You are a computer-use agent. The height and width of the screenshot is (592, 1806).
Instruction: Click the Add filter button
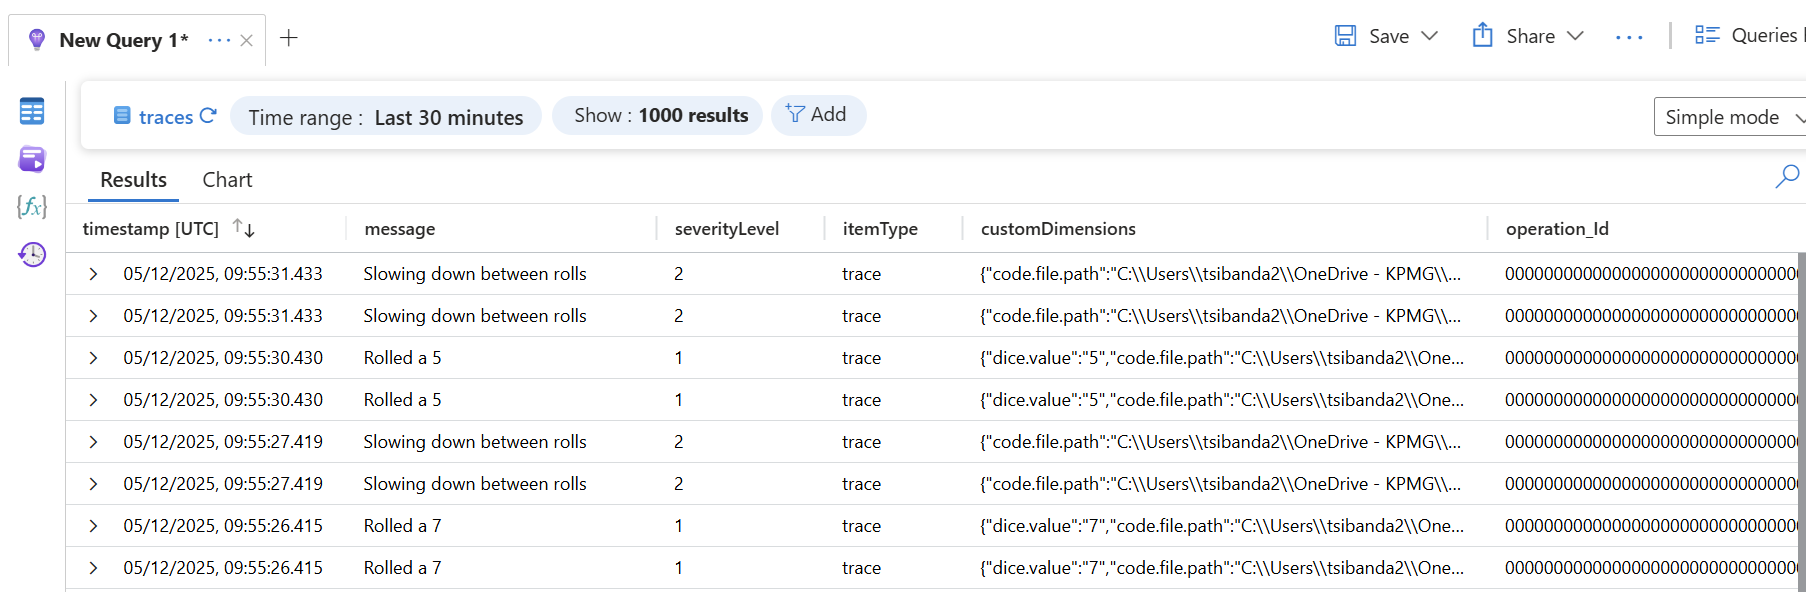pos(817,115)
